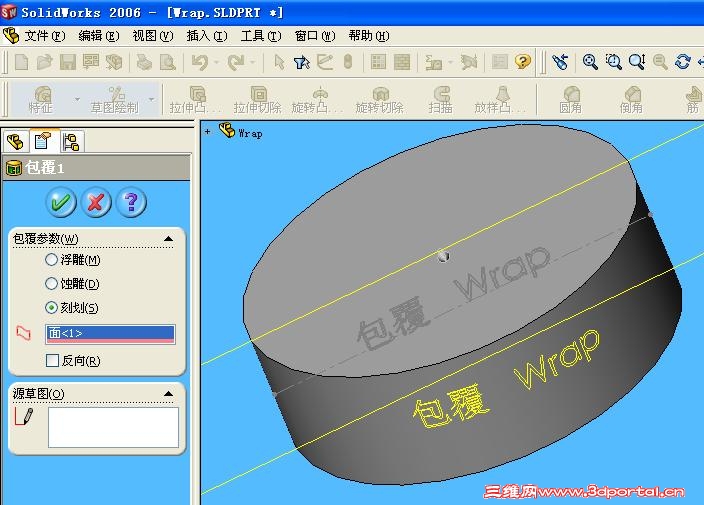The width and height of the screenshot is (704, 505).
Task: Open the dropdown arrow next to 特征
Action: point(77,99)
